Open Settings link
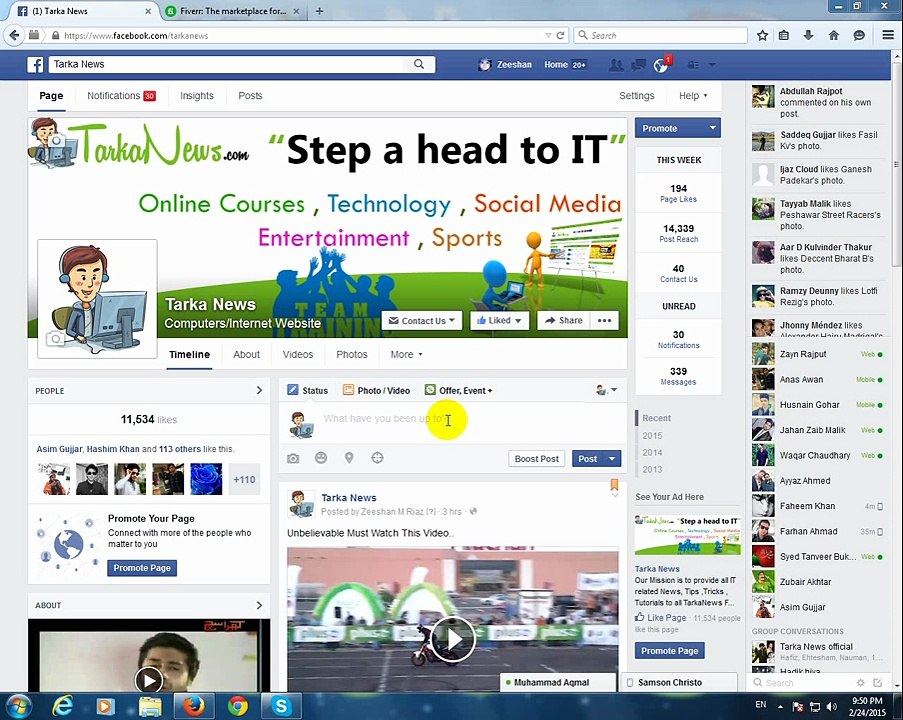 [x=636, y=96]
